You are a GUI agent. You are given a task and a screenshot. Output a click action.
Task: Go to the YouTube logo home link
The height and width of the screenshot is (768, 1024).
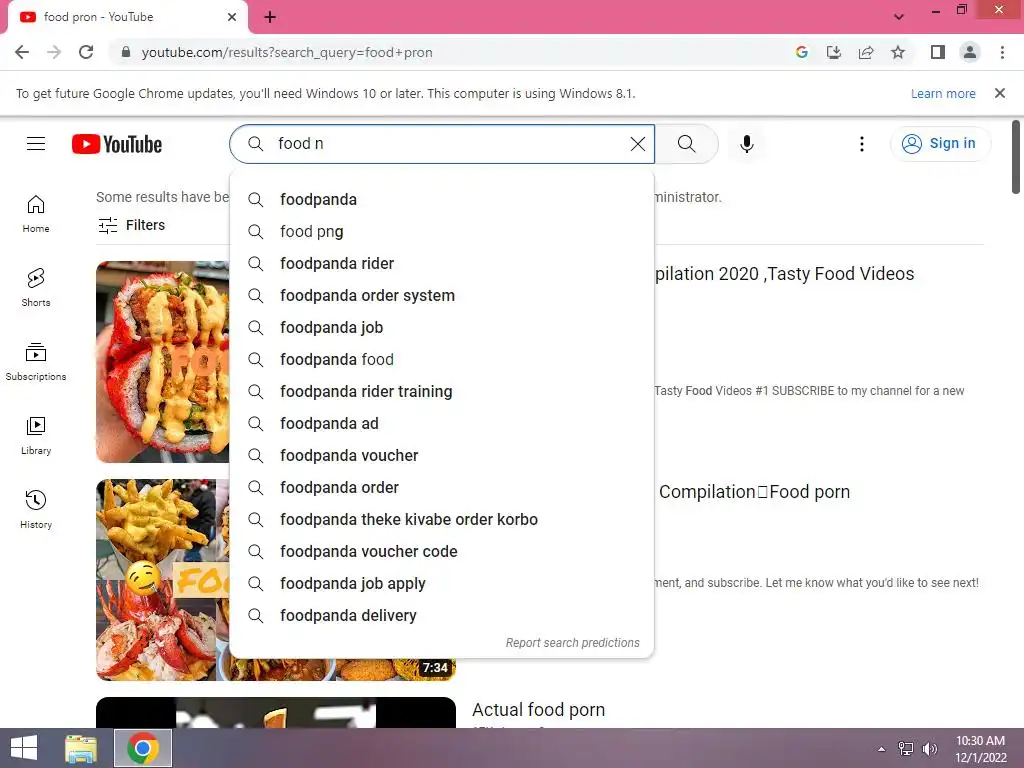(117, 144)
